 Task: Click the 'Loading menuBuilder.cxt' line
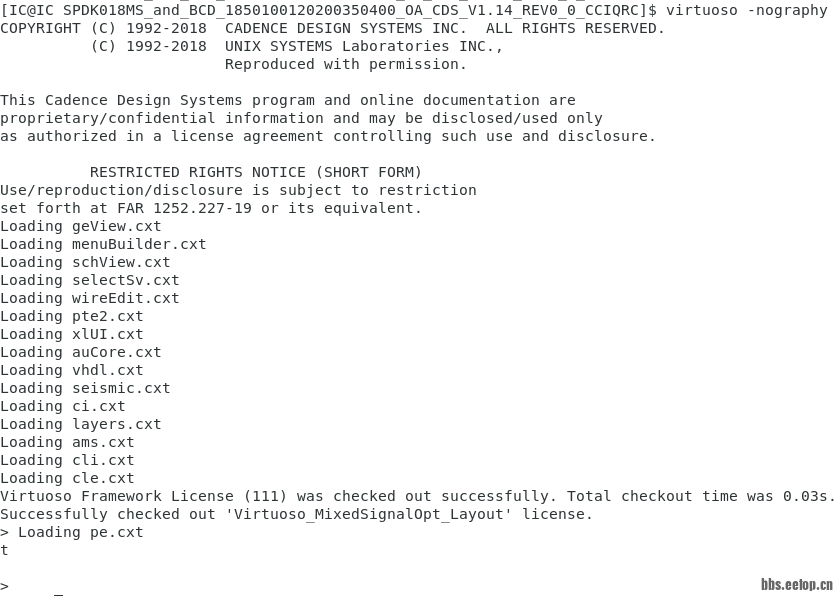103,244
